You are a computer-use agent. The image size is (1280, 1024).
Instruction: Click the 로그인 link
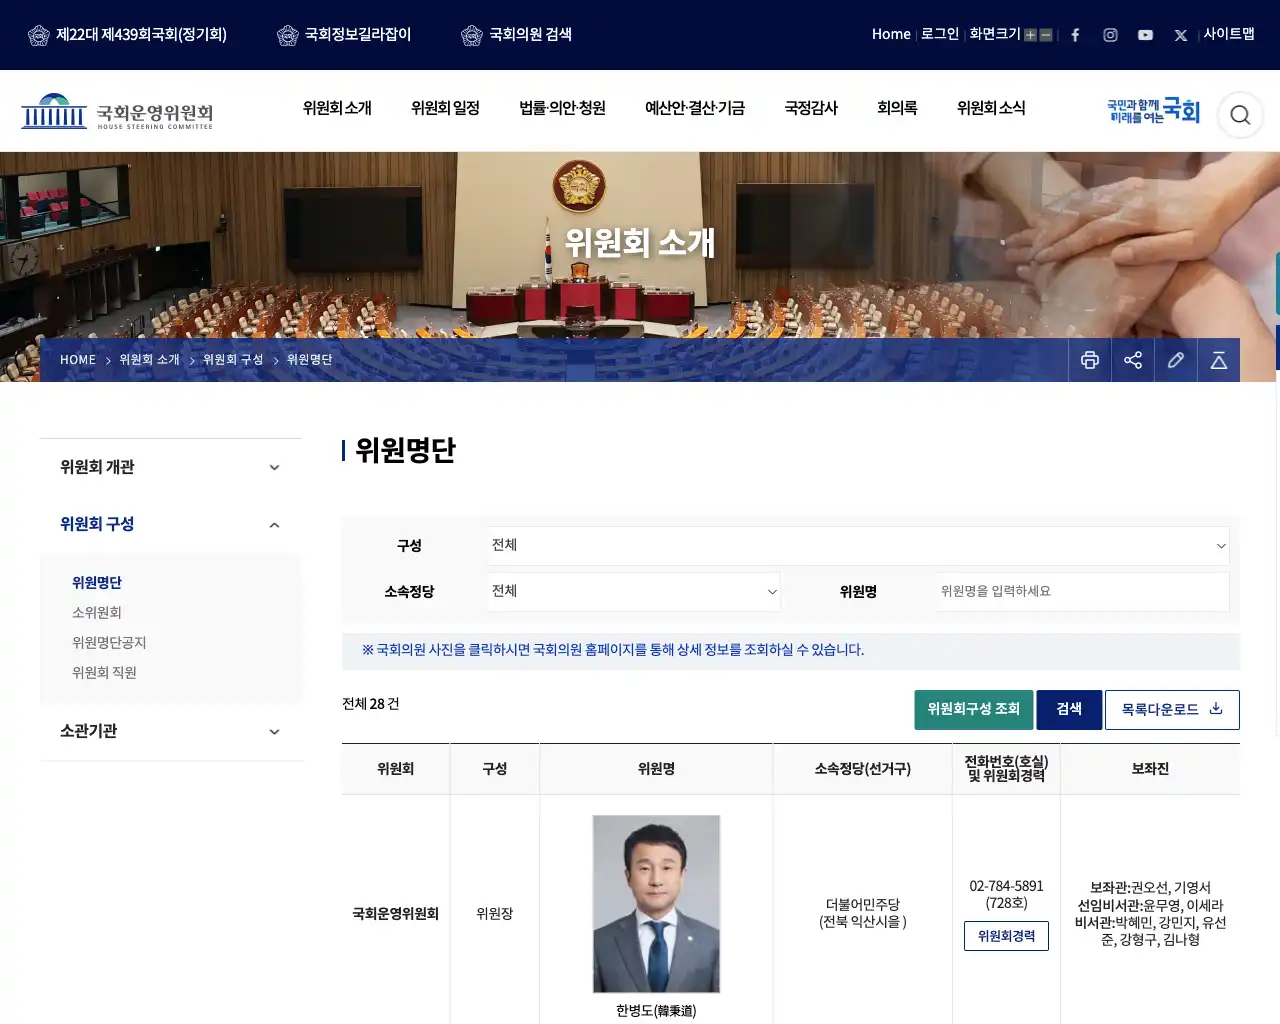940,34
